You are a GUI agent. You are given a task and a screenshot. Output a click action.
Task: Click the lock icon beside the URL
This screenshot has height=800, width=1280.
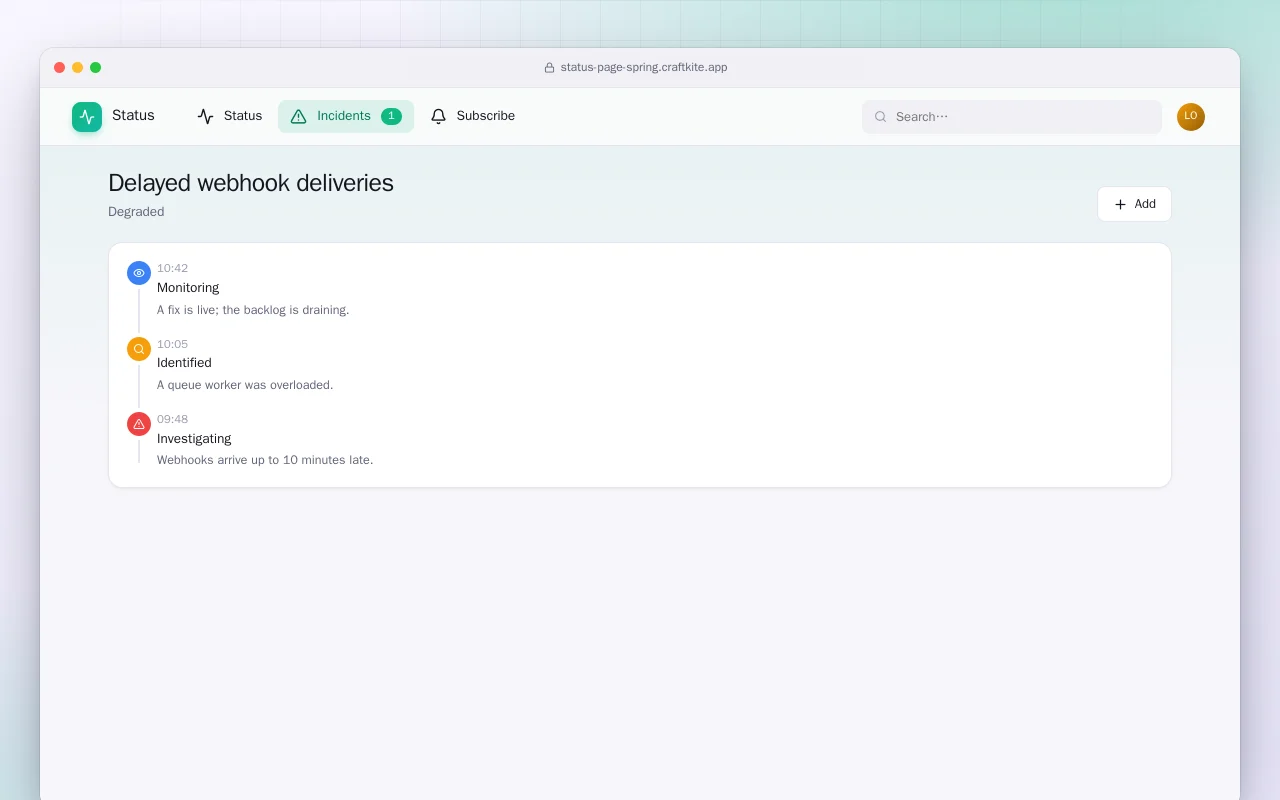pos(549,68)
